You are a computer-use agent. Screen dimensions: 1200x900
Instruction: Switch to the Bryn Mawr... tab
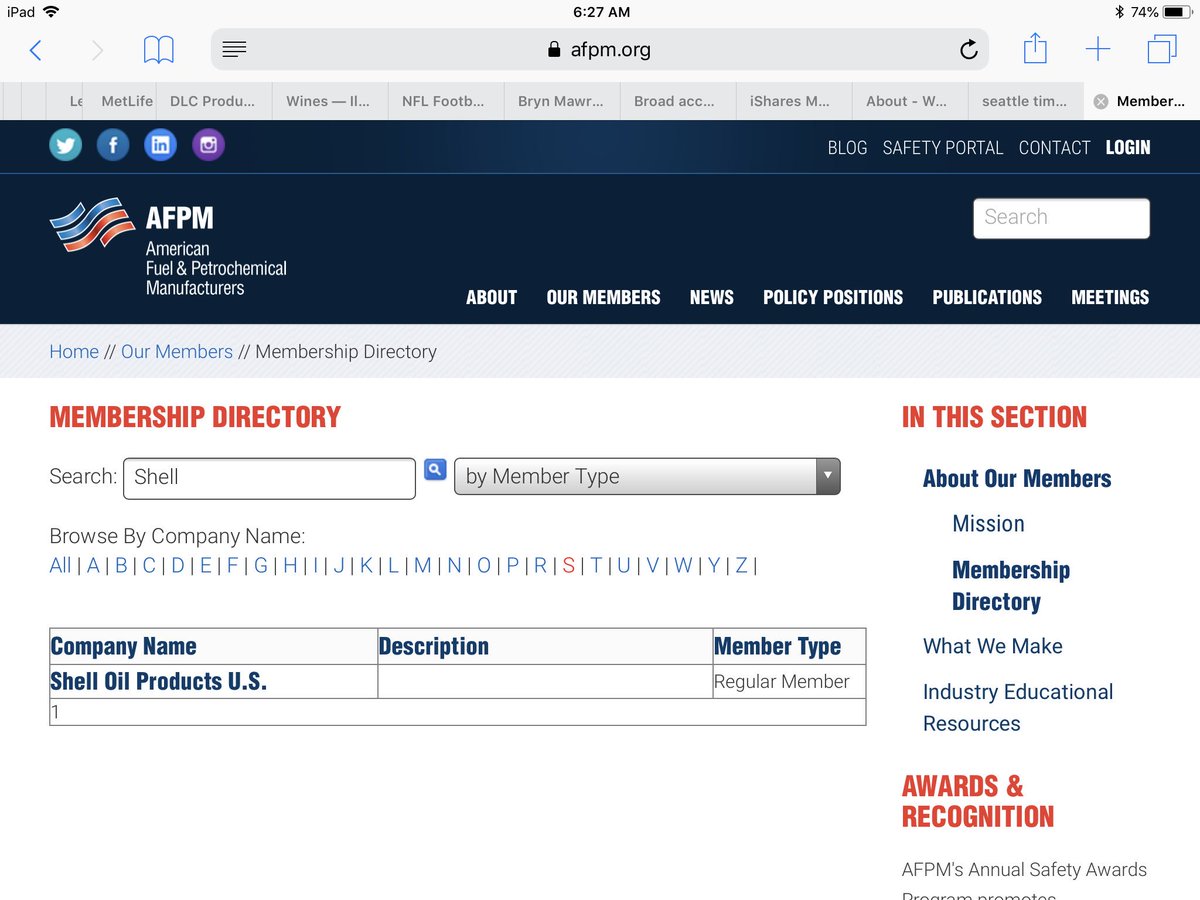[560, 101]
